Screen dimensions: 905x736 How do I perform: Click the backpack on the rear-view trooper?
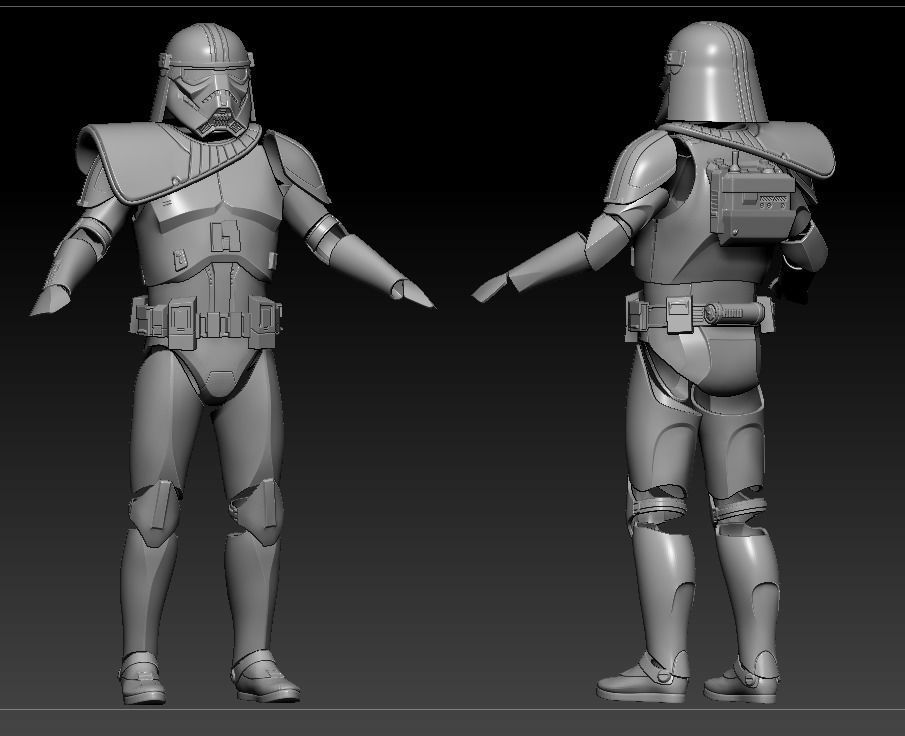coord(751,198)
